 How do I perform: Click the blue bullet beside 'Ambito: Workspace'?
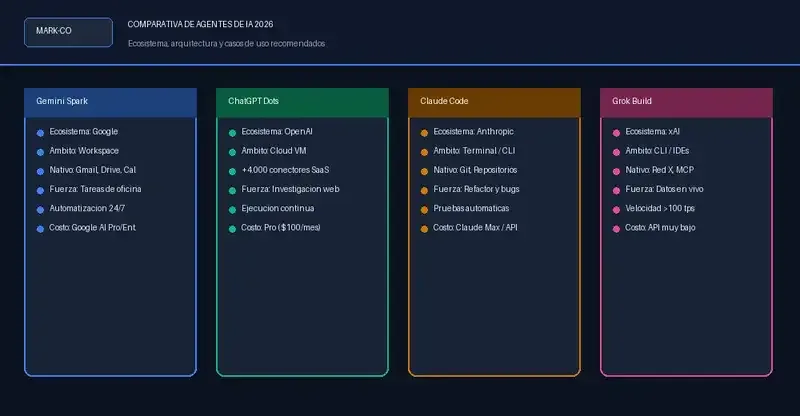[x=40, y=152]
